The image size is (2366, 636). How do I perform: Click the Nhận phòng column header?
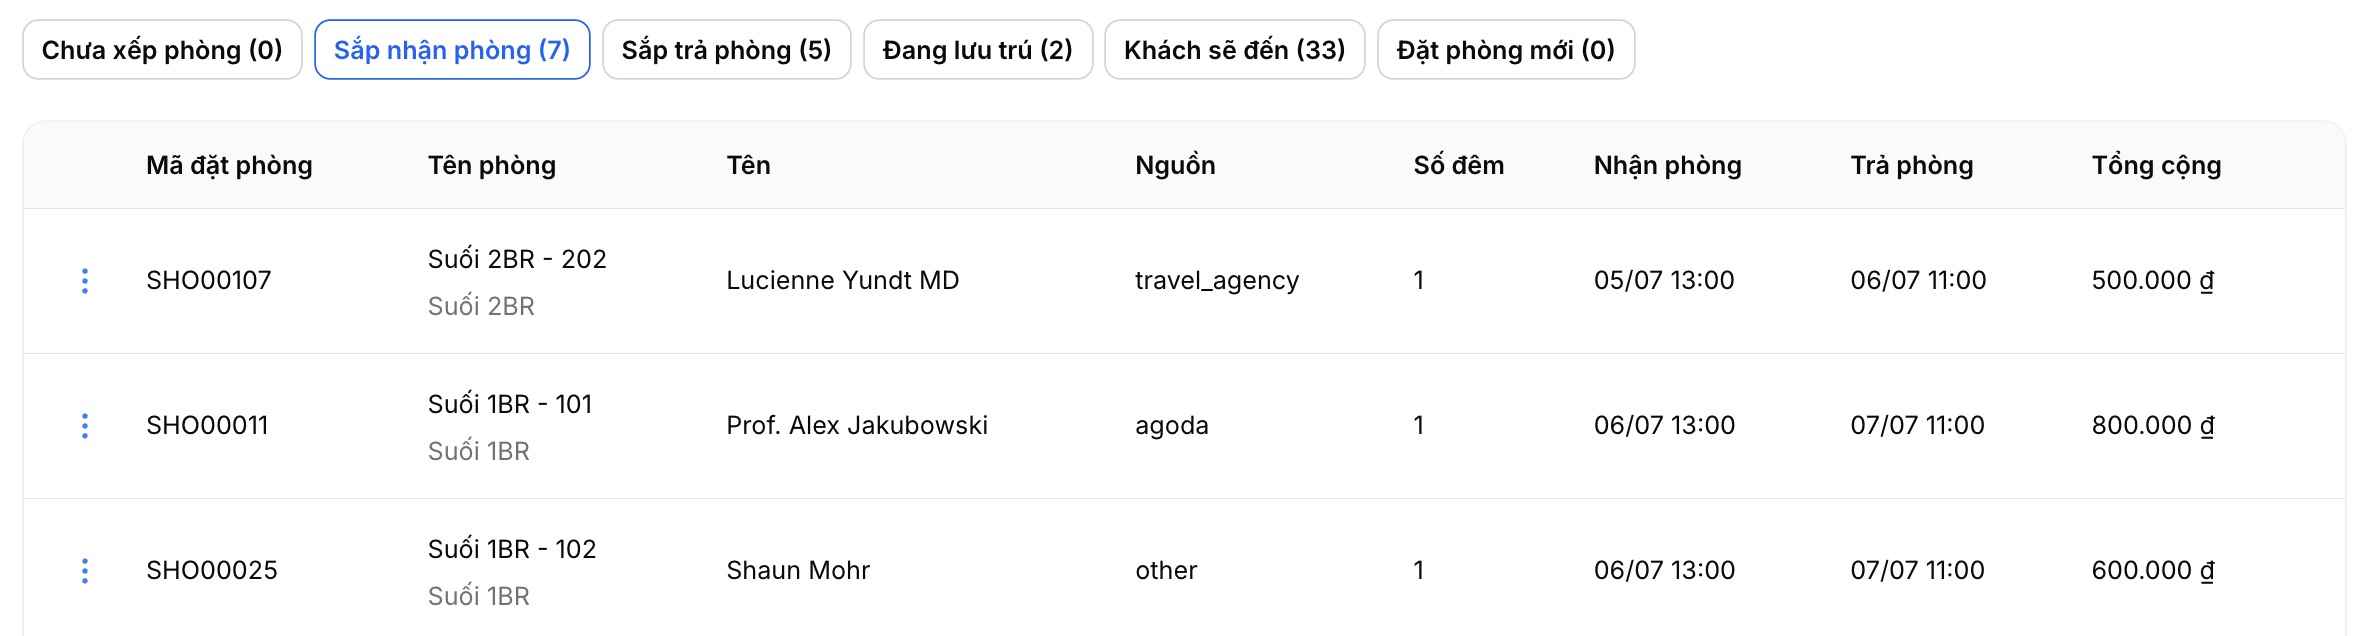(x=1667, y=165)
